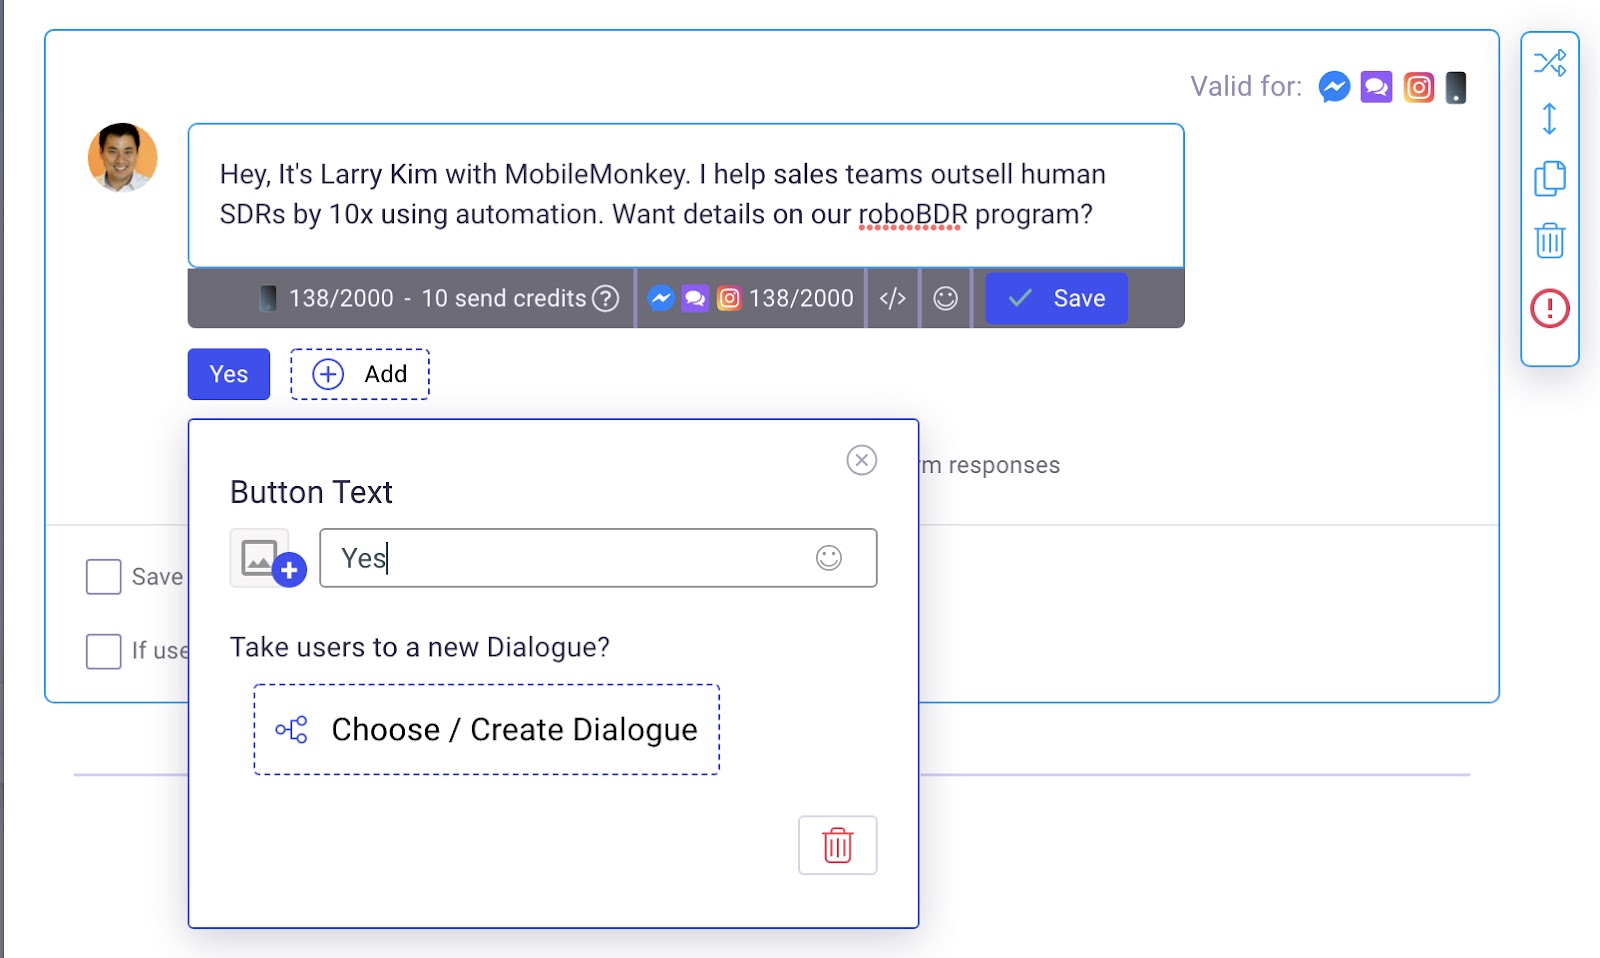Click the red exclamation warning icon
The height and width of the screenshot is (958, 1600).
tap(1550, 308)
